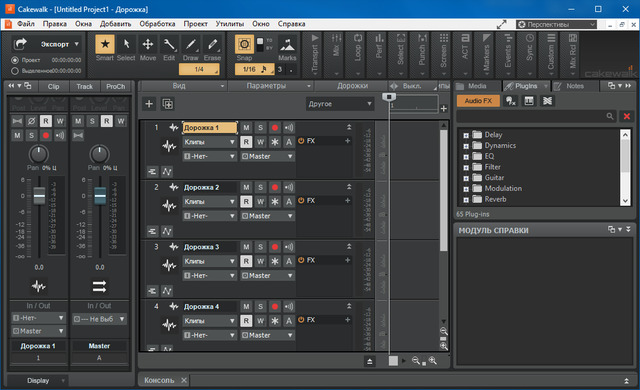640x390 pixels.
Task: Open the Клипы dropdown on Дорожка 1
Action: coord(210,142)
